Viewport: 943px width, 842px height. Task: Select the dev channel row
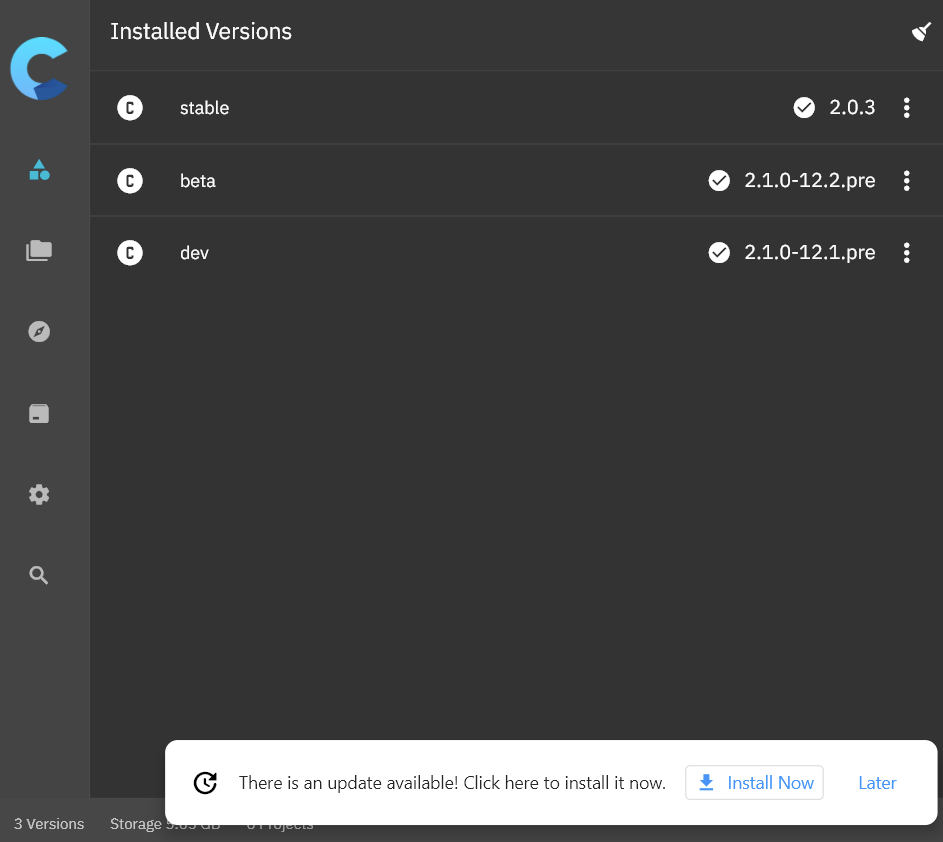pos(516,253)
